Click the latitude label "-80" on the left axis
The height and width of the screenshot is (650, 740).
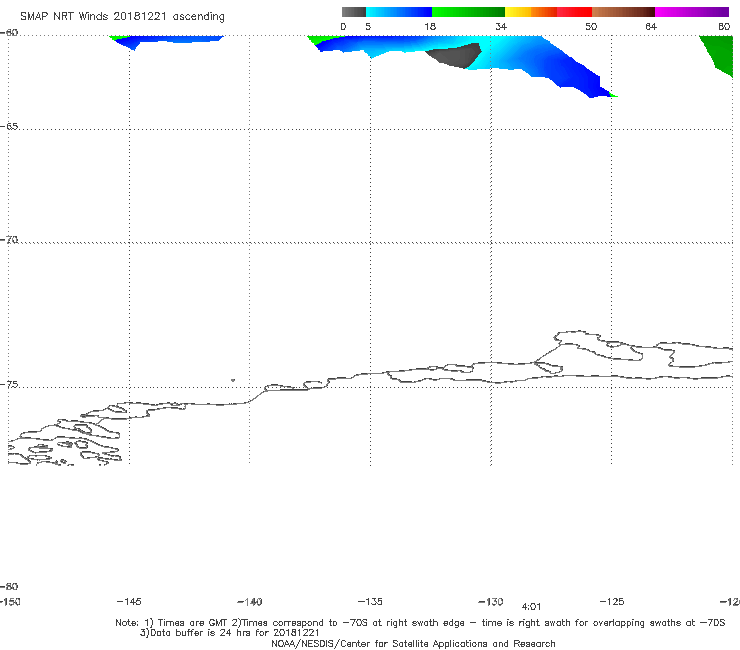(9, 586)
